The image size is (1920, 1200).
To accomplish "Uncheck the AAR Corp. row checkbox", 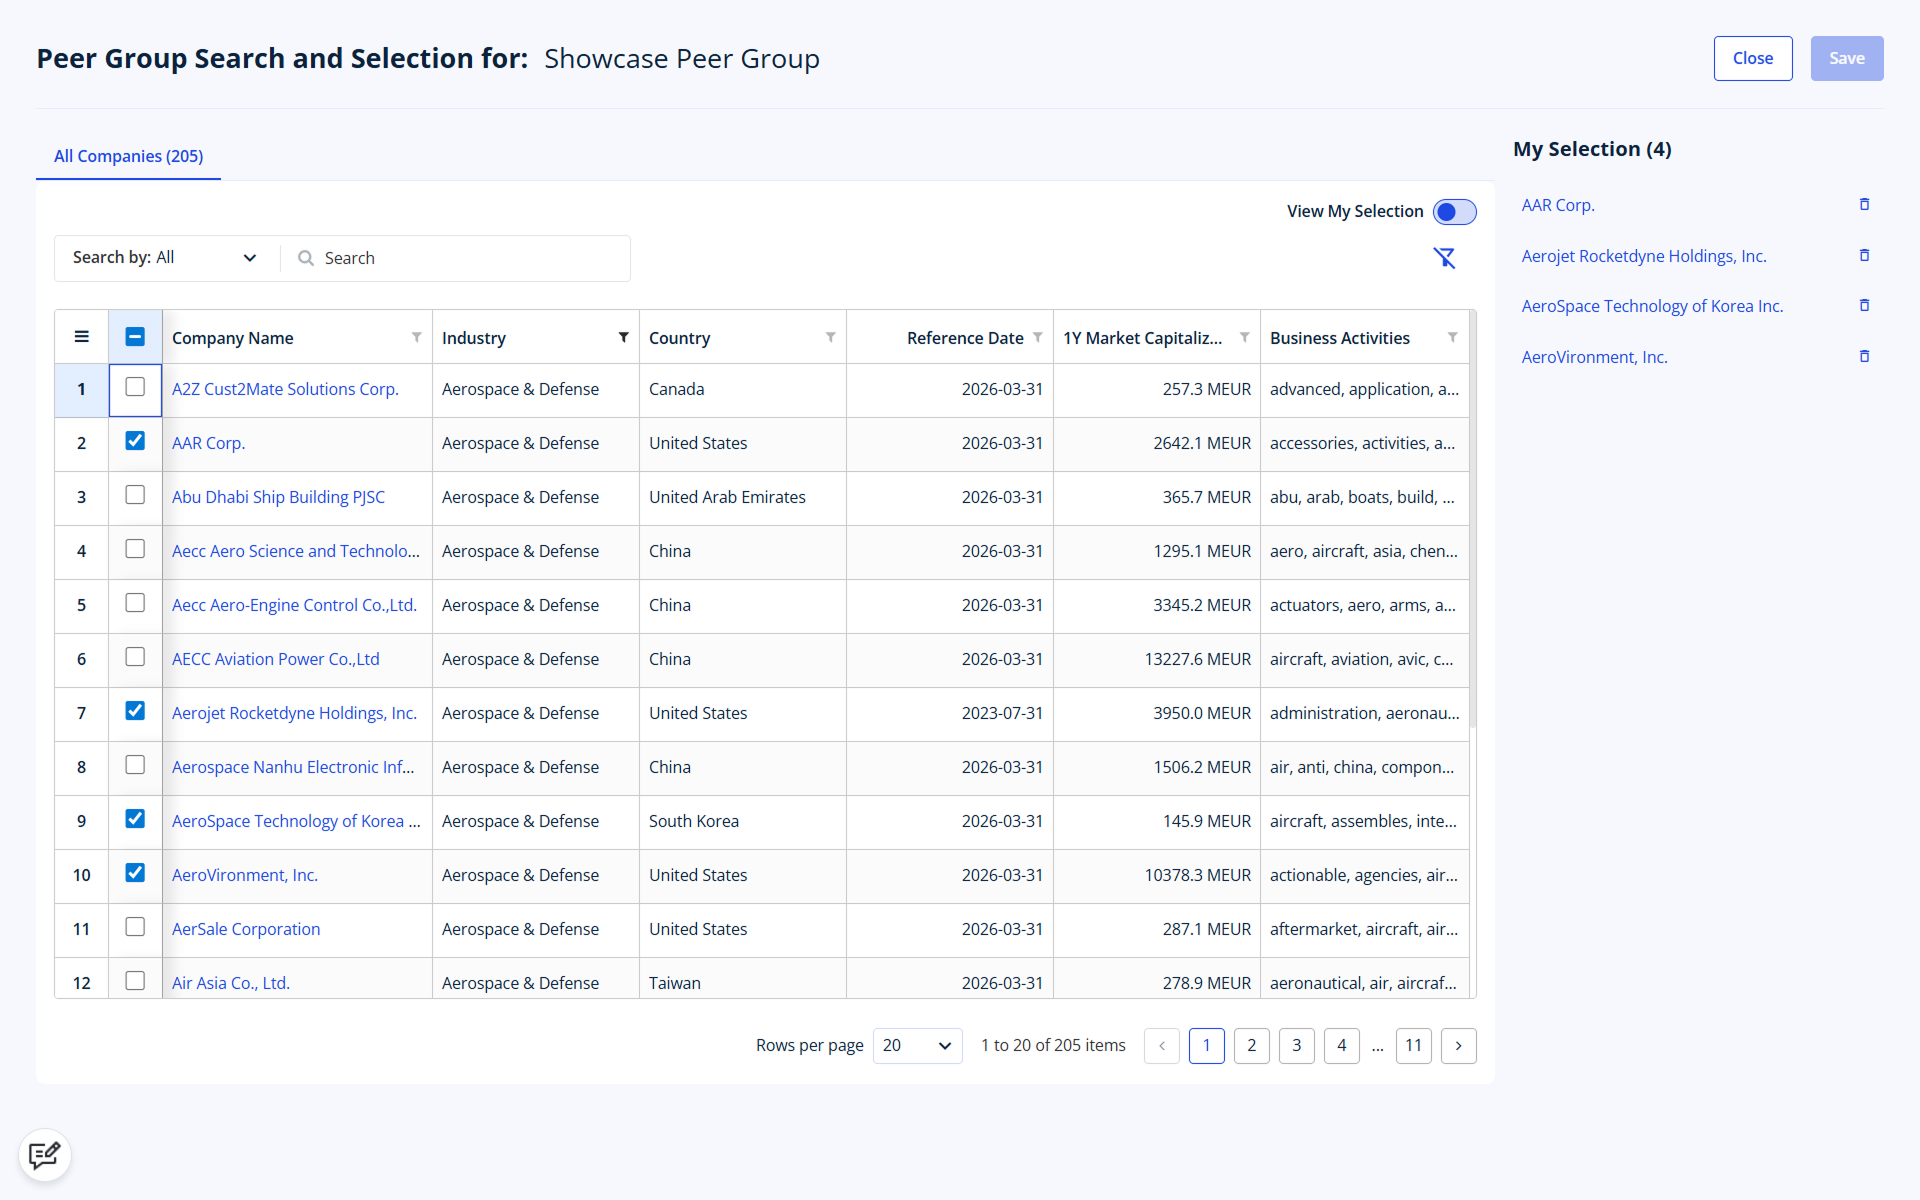I will click(135, 441).
